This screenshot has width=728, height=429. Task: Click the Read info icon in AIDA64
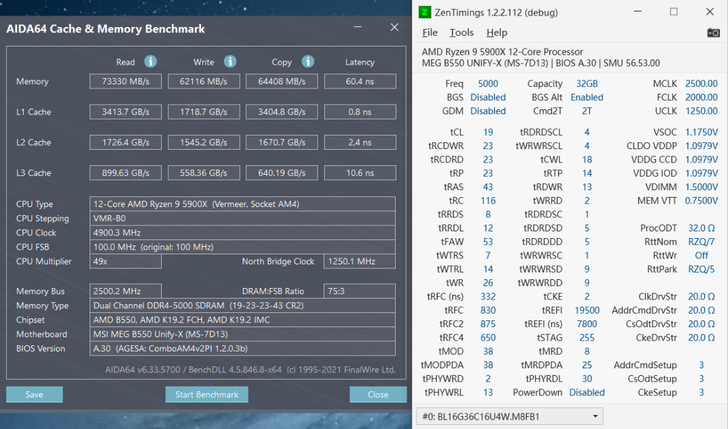pyautogui.click(x=150, y=61)
